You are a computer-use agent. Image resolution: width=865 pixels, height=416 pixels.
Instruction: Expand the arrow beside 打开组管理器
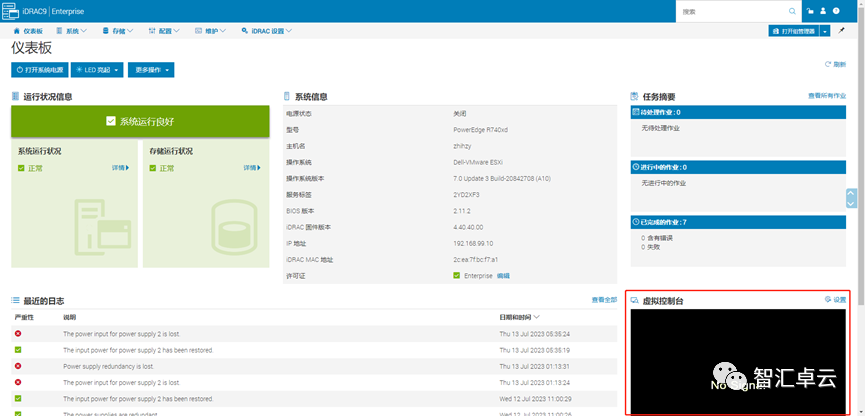point(825,31)
